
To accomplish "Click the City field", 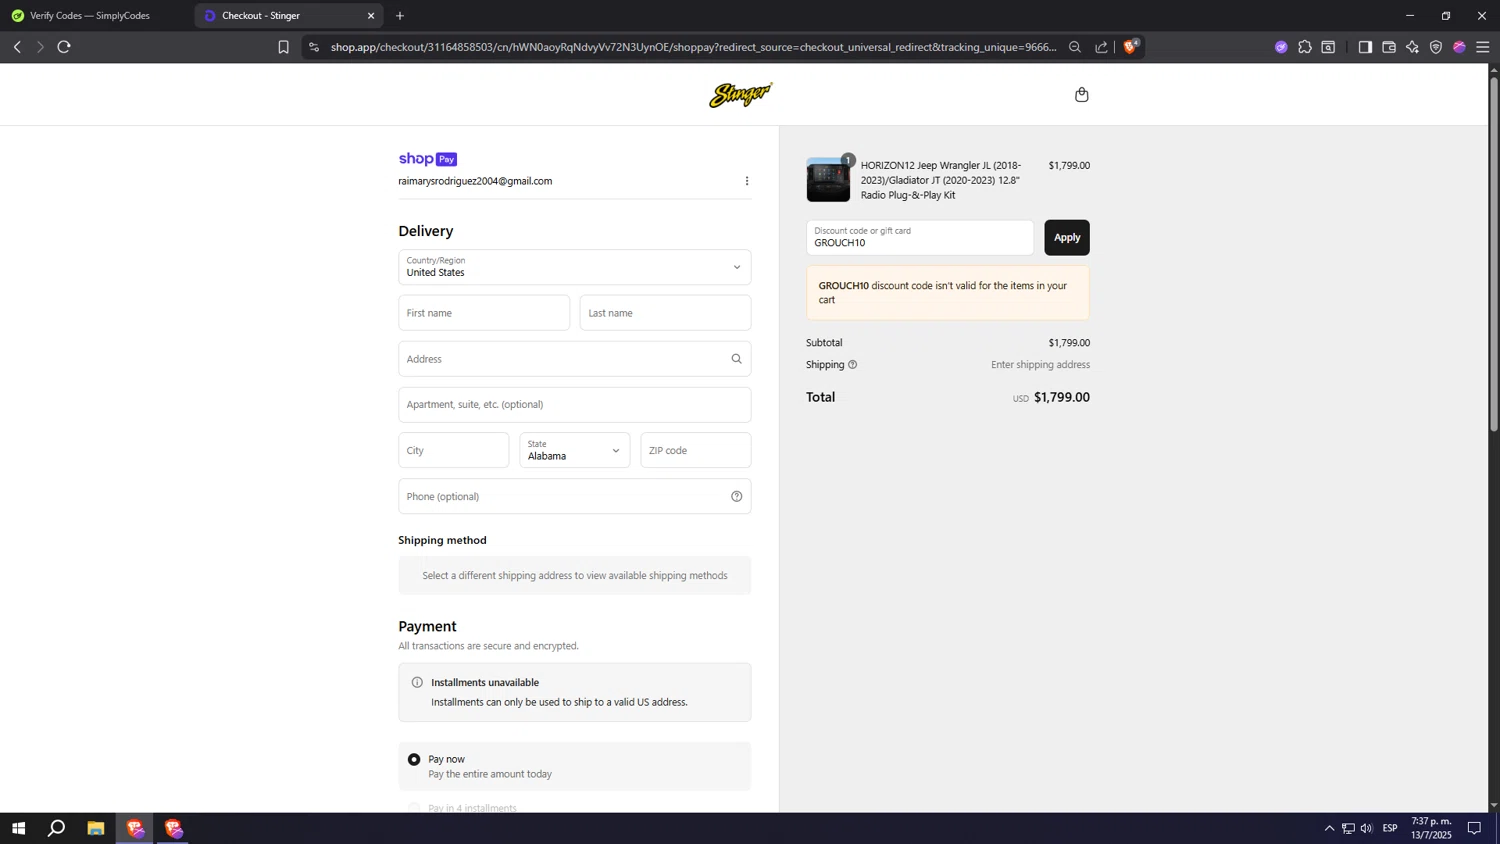I will point(454,451).
